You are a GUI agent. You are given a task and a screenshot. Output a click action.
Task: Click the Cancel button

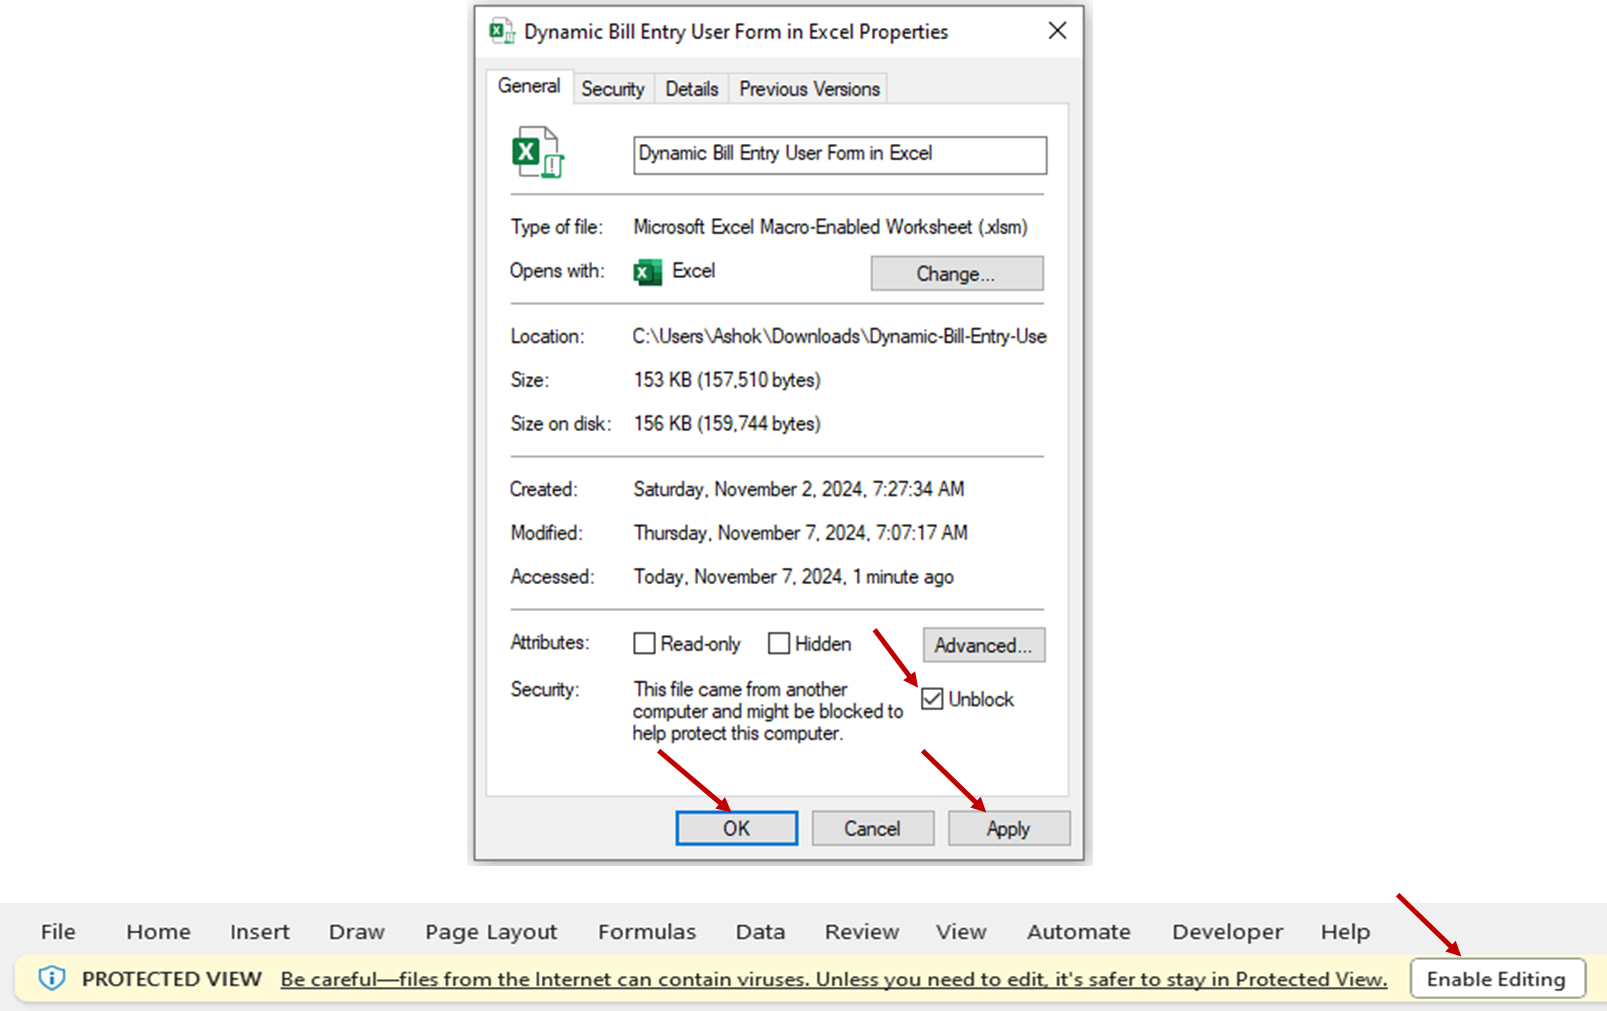(873, 828)
